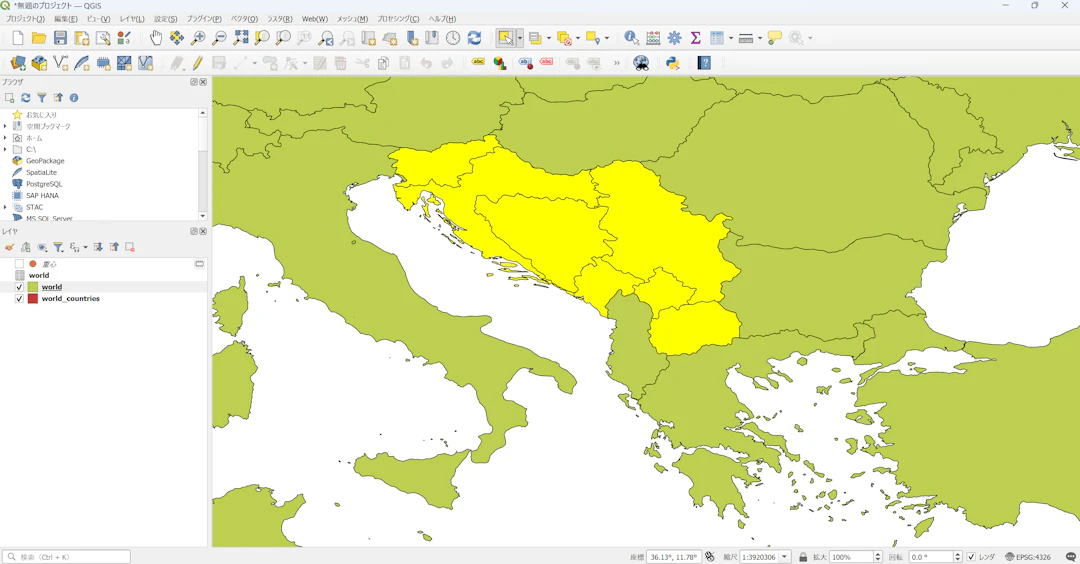
Task: Activate the Pan Map hand tool
Action: [156, 38]
